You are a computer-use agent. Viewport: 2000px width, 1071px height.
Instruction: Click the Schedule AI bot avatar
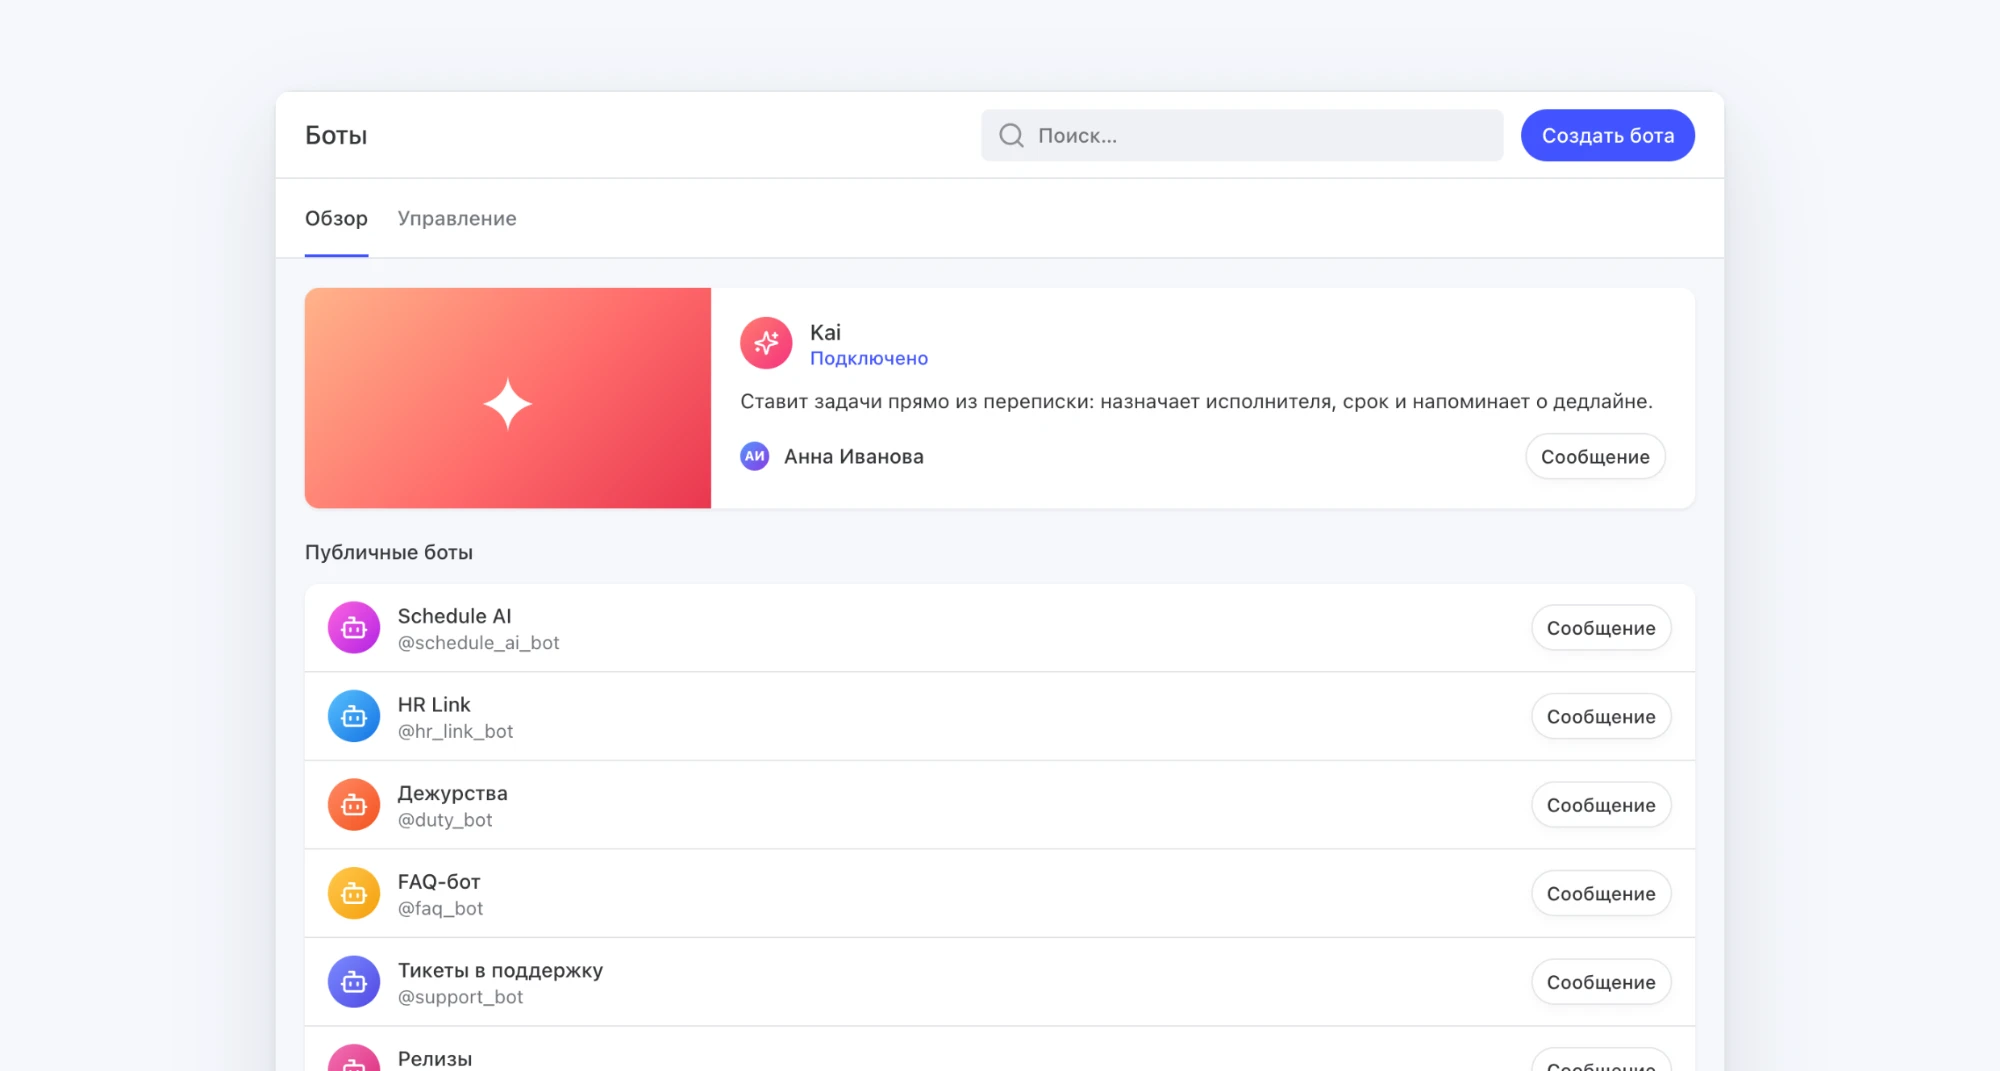(354, 628)
